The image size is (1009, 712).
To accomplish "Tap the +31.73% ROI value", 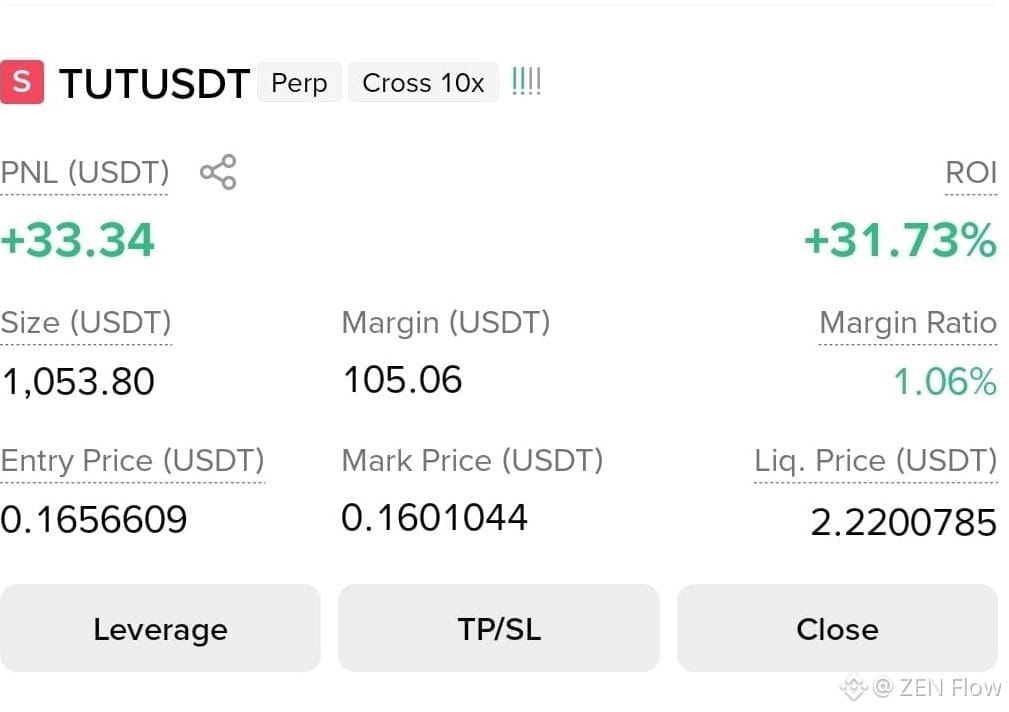I will (900, 240).
